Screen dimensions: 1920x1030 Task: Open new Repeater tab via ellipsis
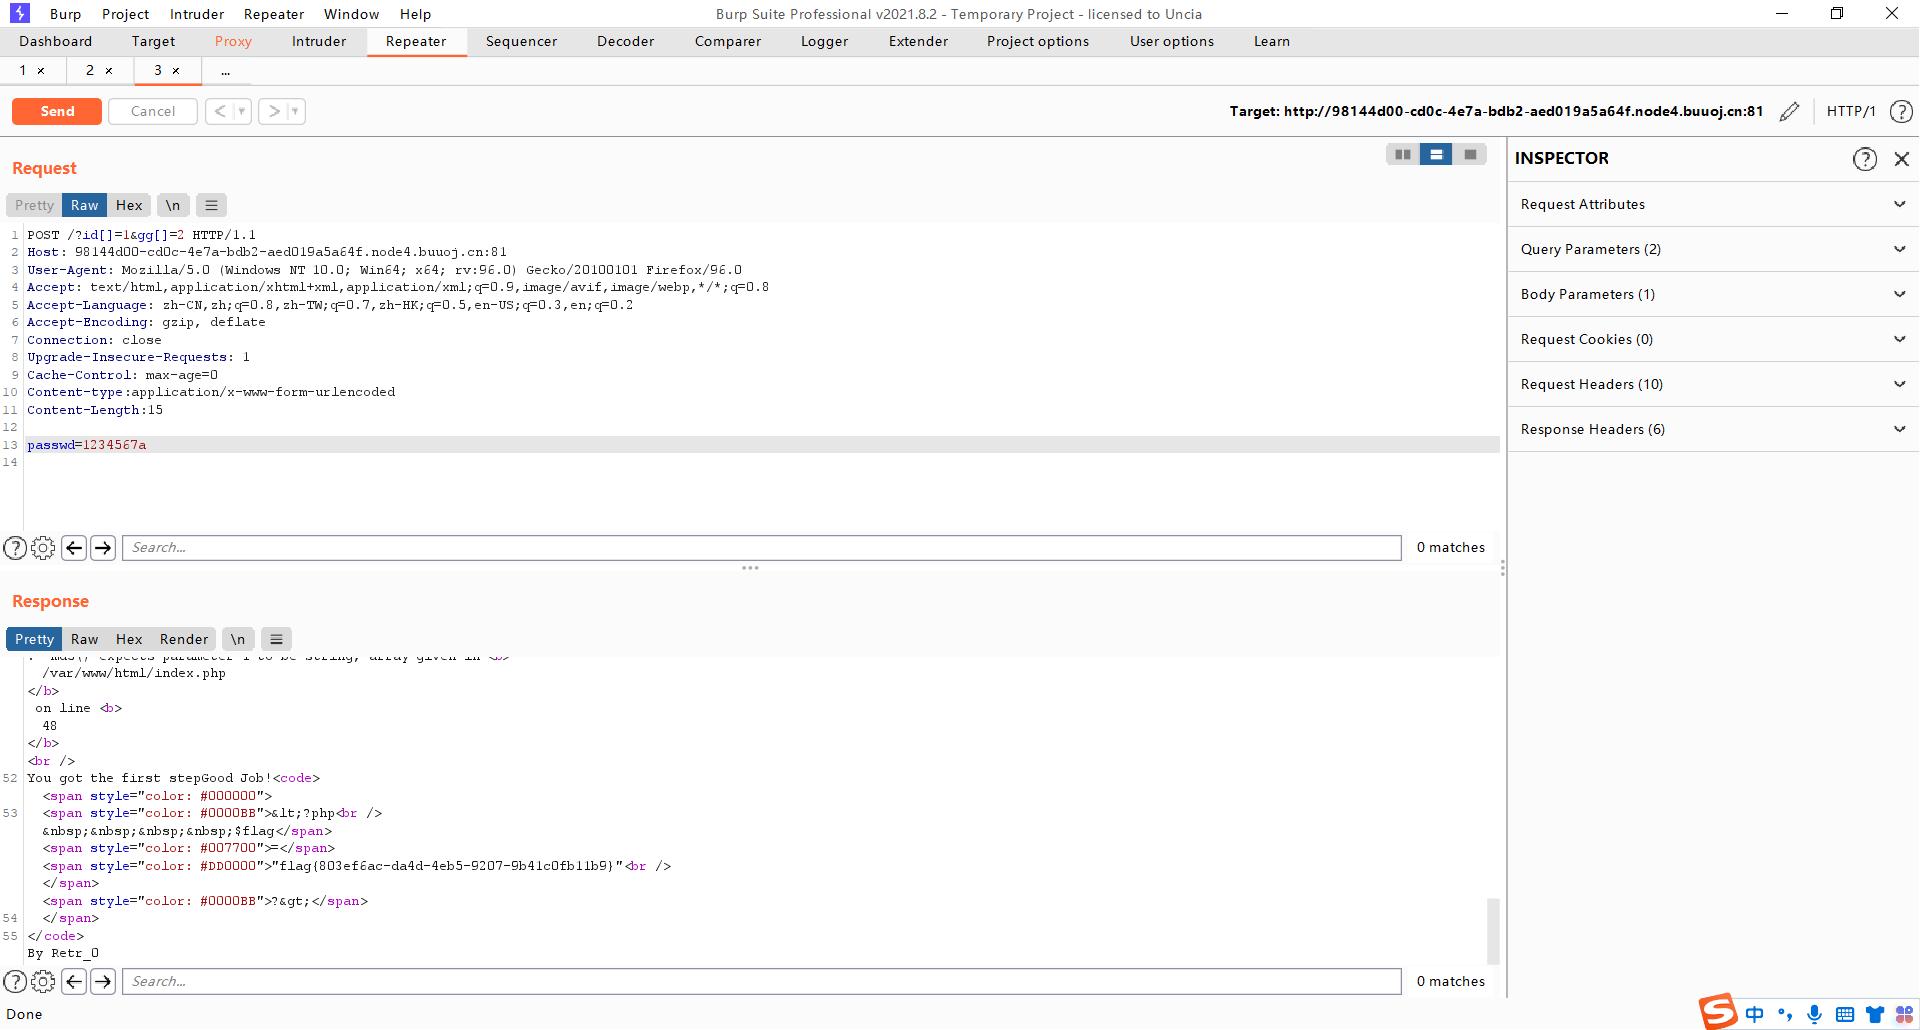tap(226, 71)
